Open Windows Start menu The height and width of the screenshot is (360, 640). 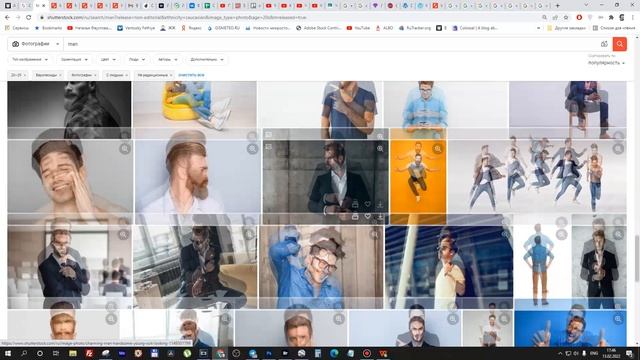(x=7, y=353)
